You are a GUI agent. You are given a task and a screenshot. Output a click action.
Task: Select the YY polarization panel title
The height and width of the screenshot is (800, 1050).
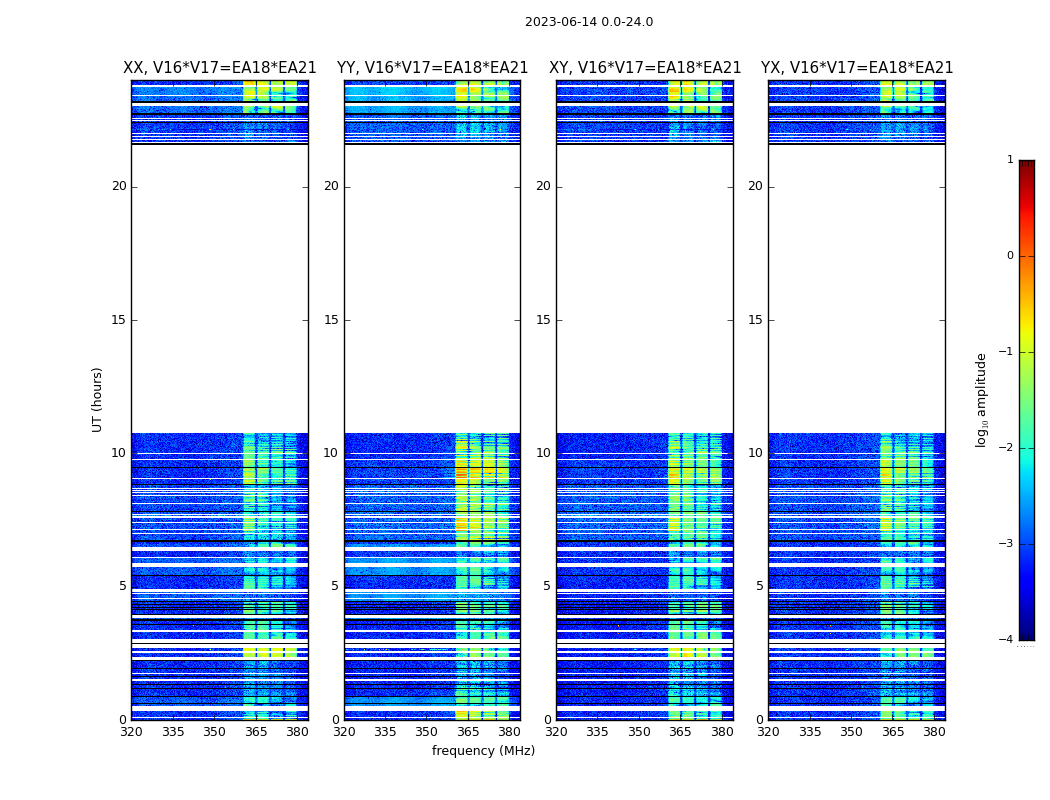(x=432, y=68)
